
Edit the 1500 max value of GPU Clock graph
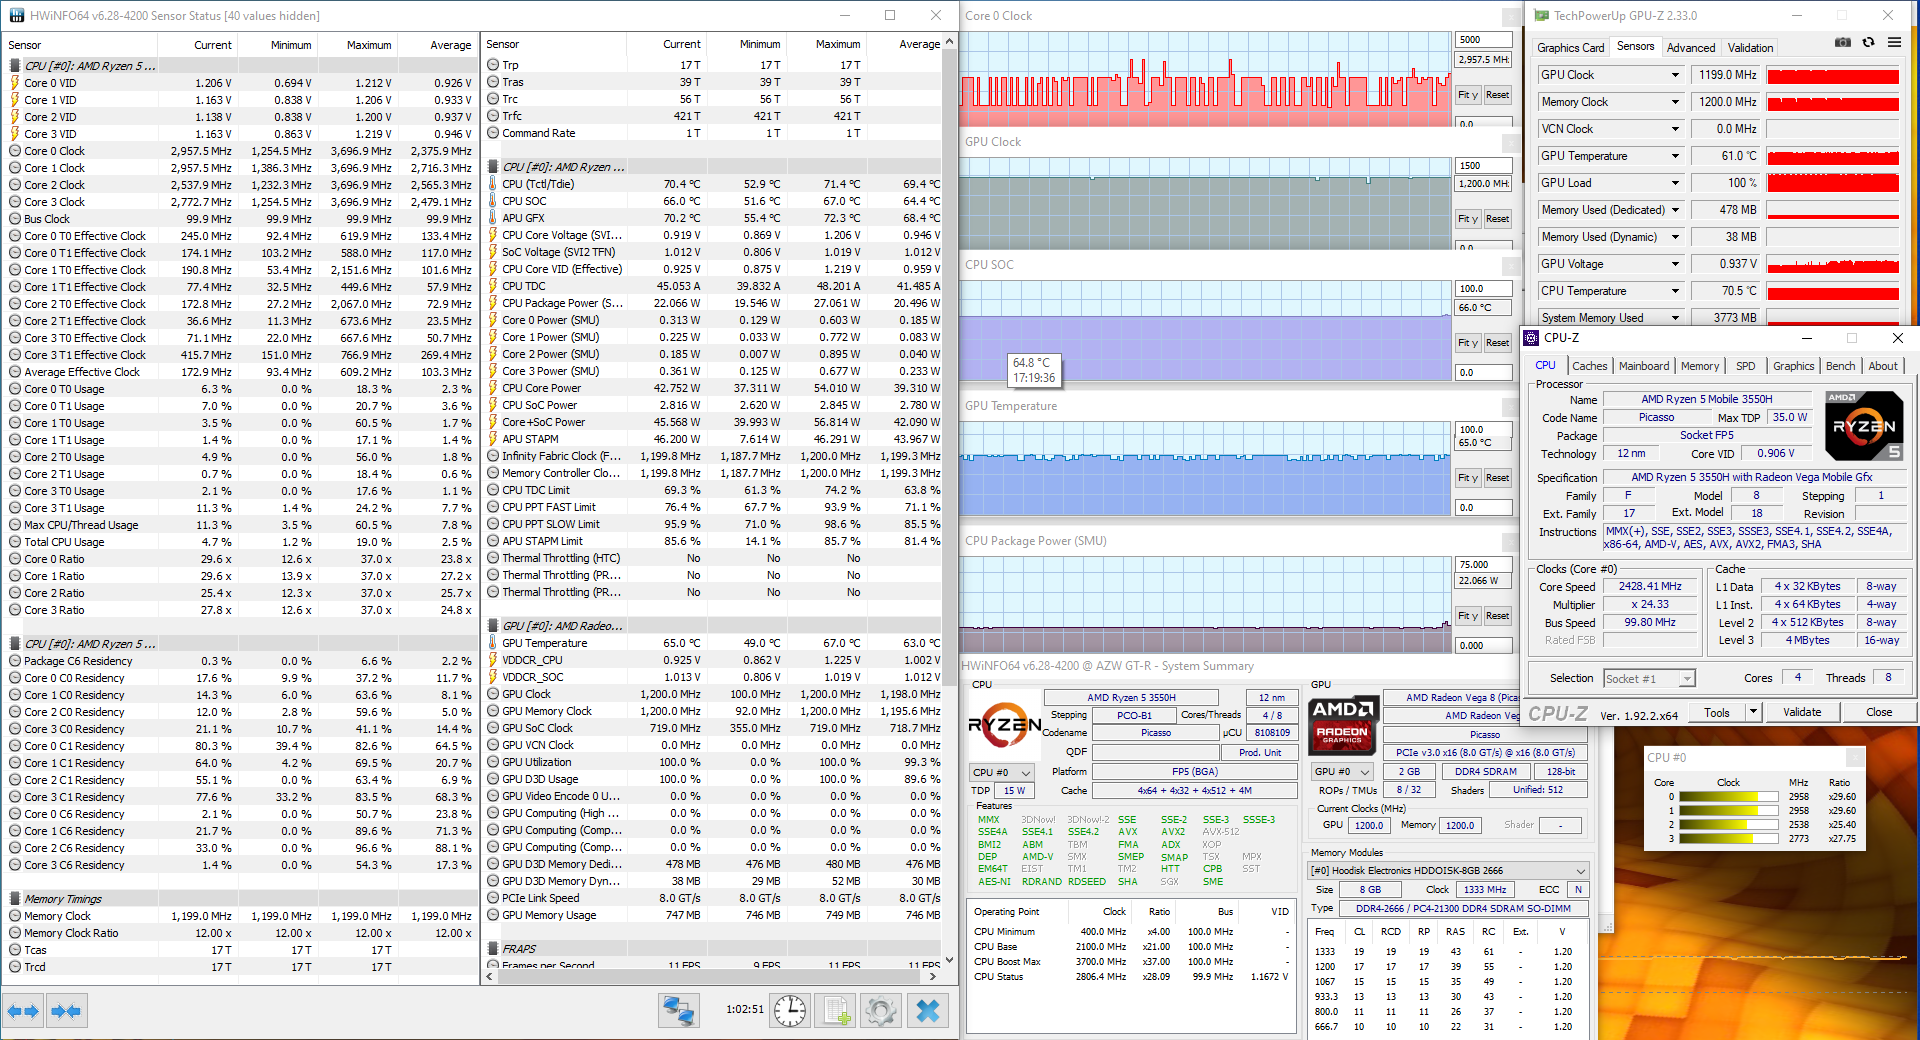click(x=1483, y=166)
